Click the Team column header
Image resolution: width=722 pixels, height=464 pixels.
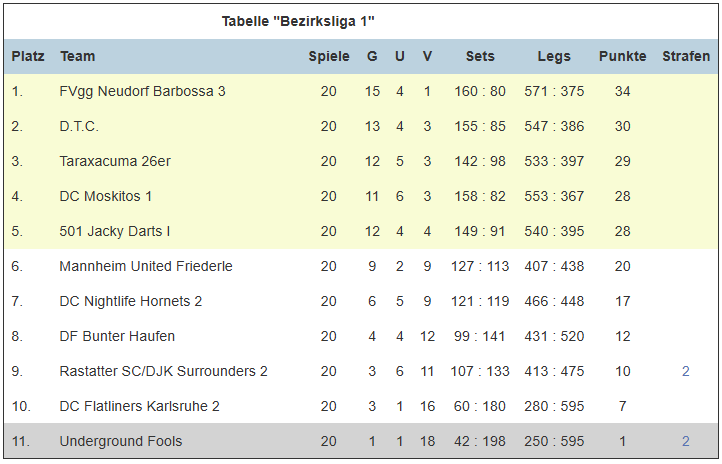[77, 56]
